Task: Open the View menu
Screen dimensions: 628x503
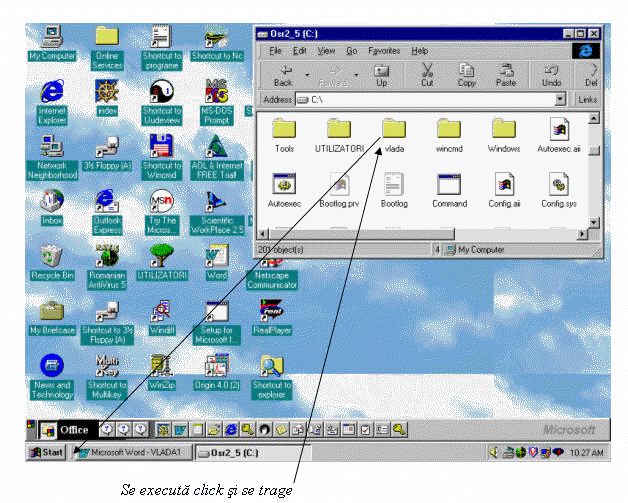Action: tap(326, 50)
